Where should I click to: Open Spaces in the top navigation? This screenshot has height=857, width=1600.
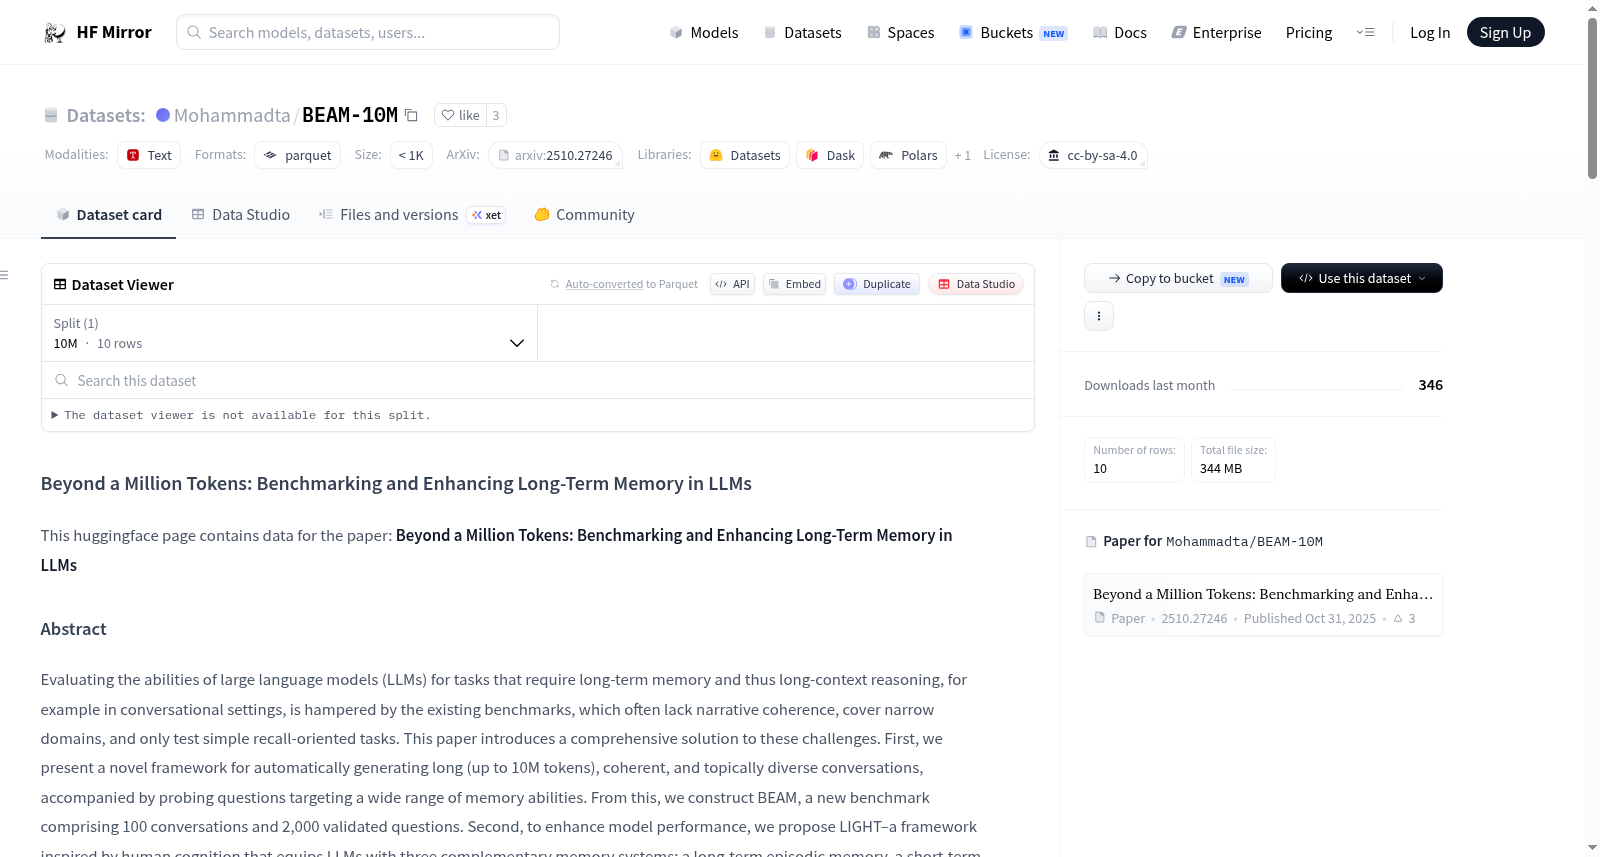pos(901,33)
